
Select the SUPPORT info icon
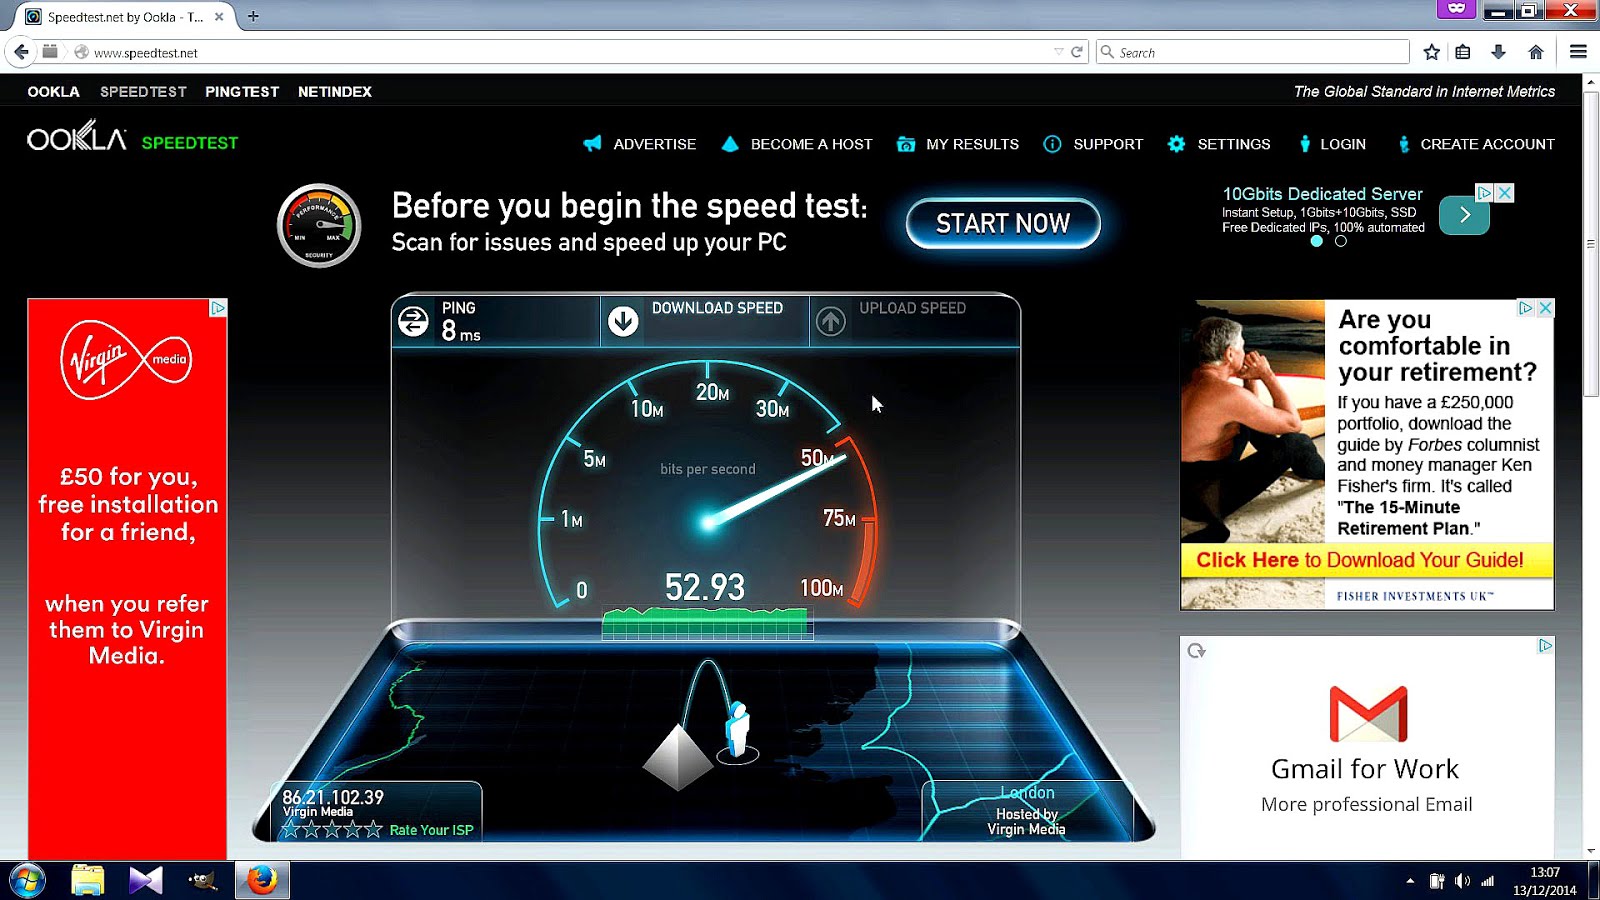1052,144
